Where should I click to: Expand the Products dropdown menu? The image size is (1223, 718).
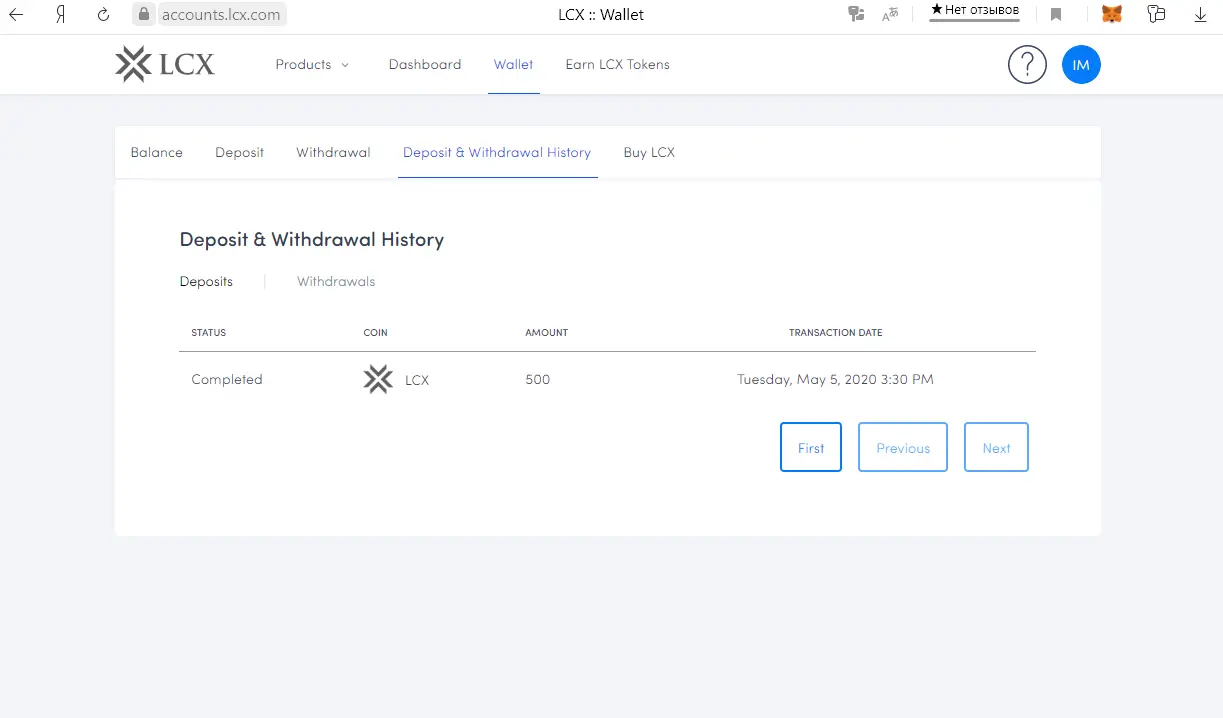pyautogui.click(x=312, y=64)
